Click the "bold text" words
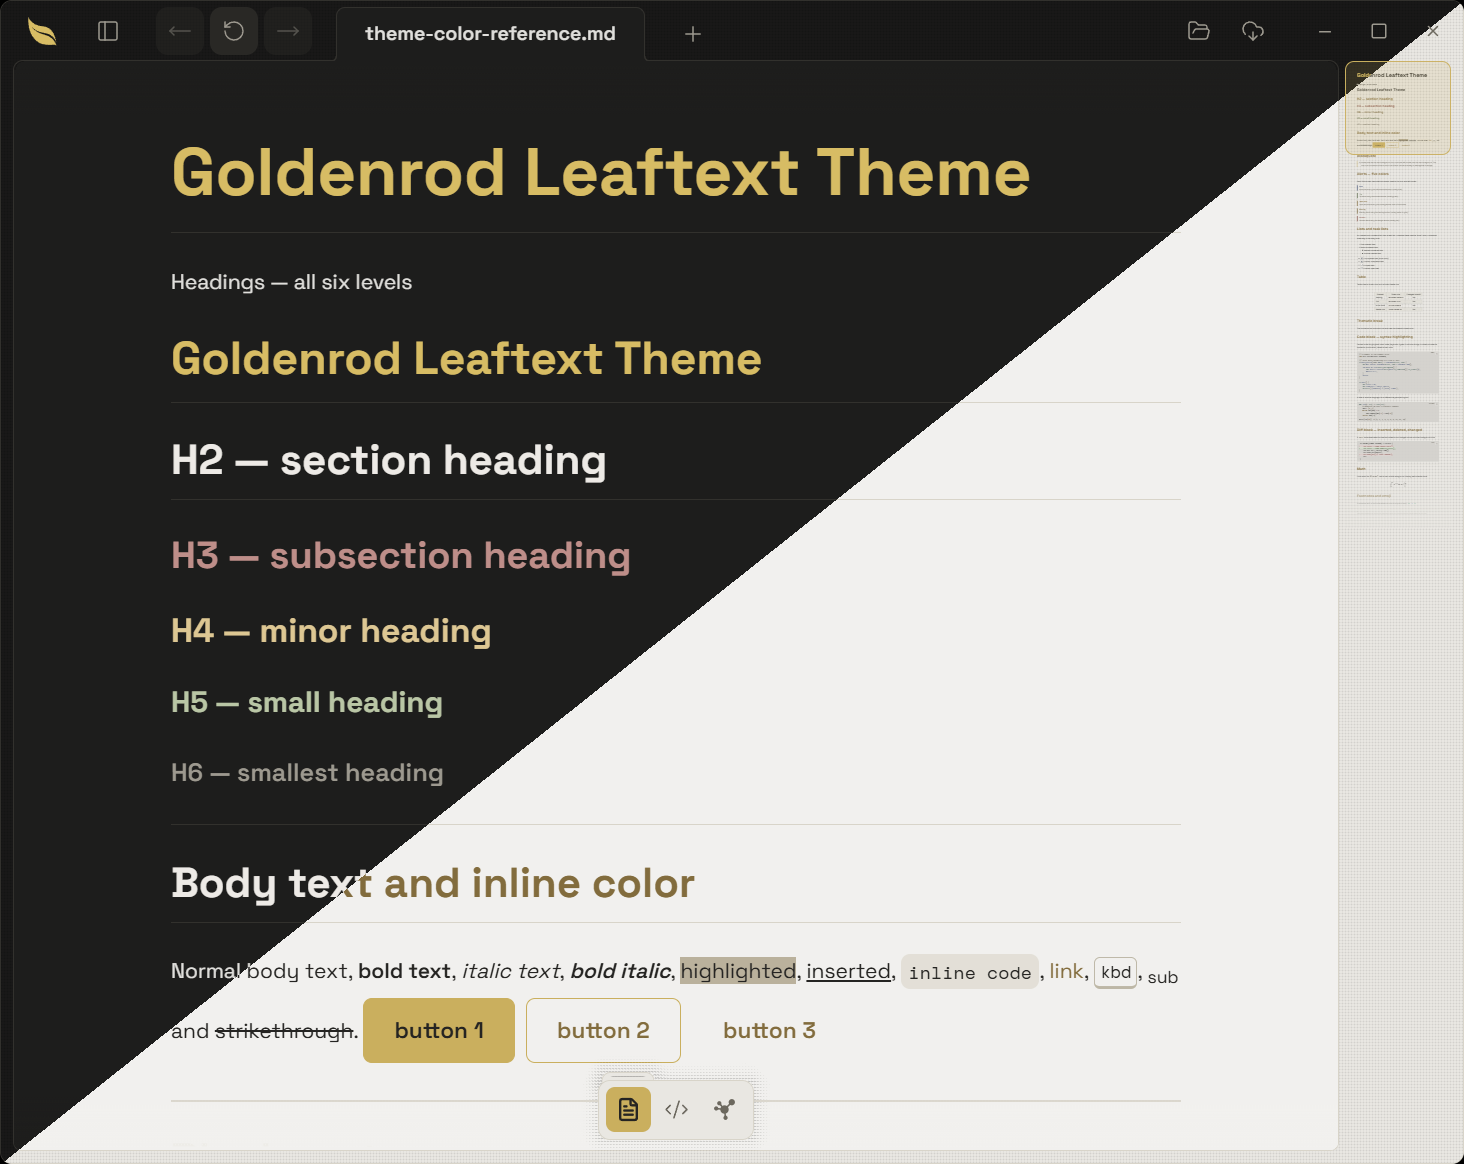 (x=404, y=971)
